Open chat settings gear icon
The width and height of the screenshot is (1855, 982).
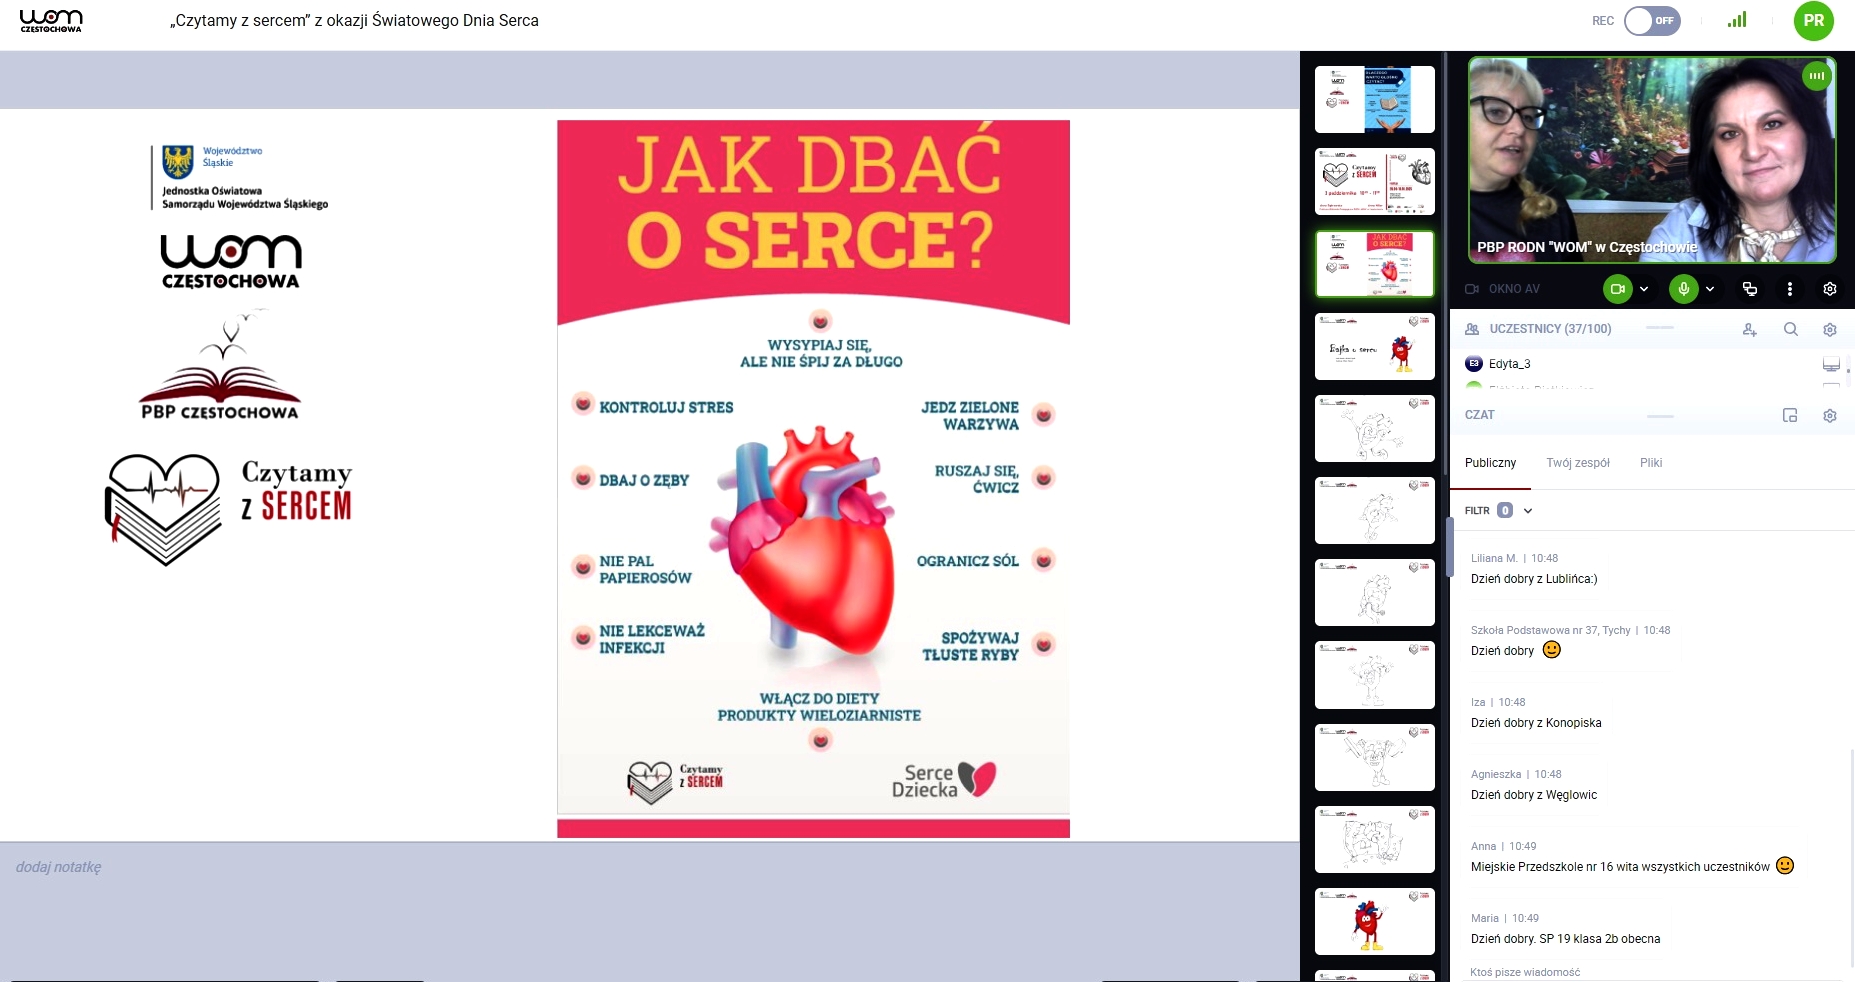(1829, 415)
